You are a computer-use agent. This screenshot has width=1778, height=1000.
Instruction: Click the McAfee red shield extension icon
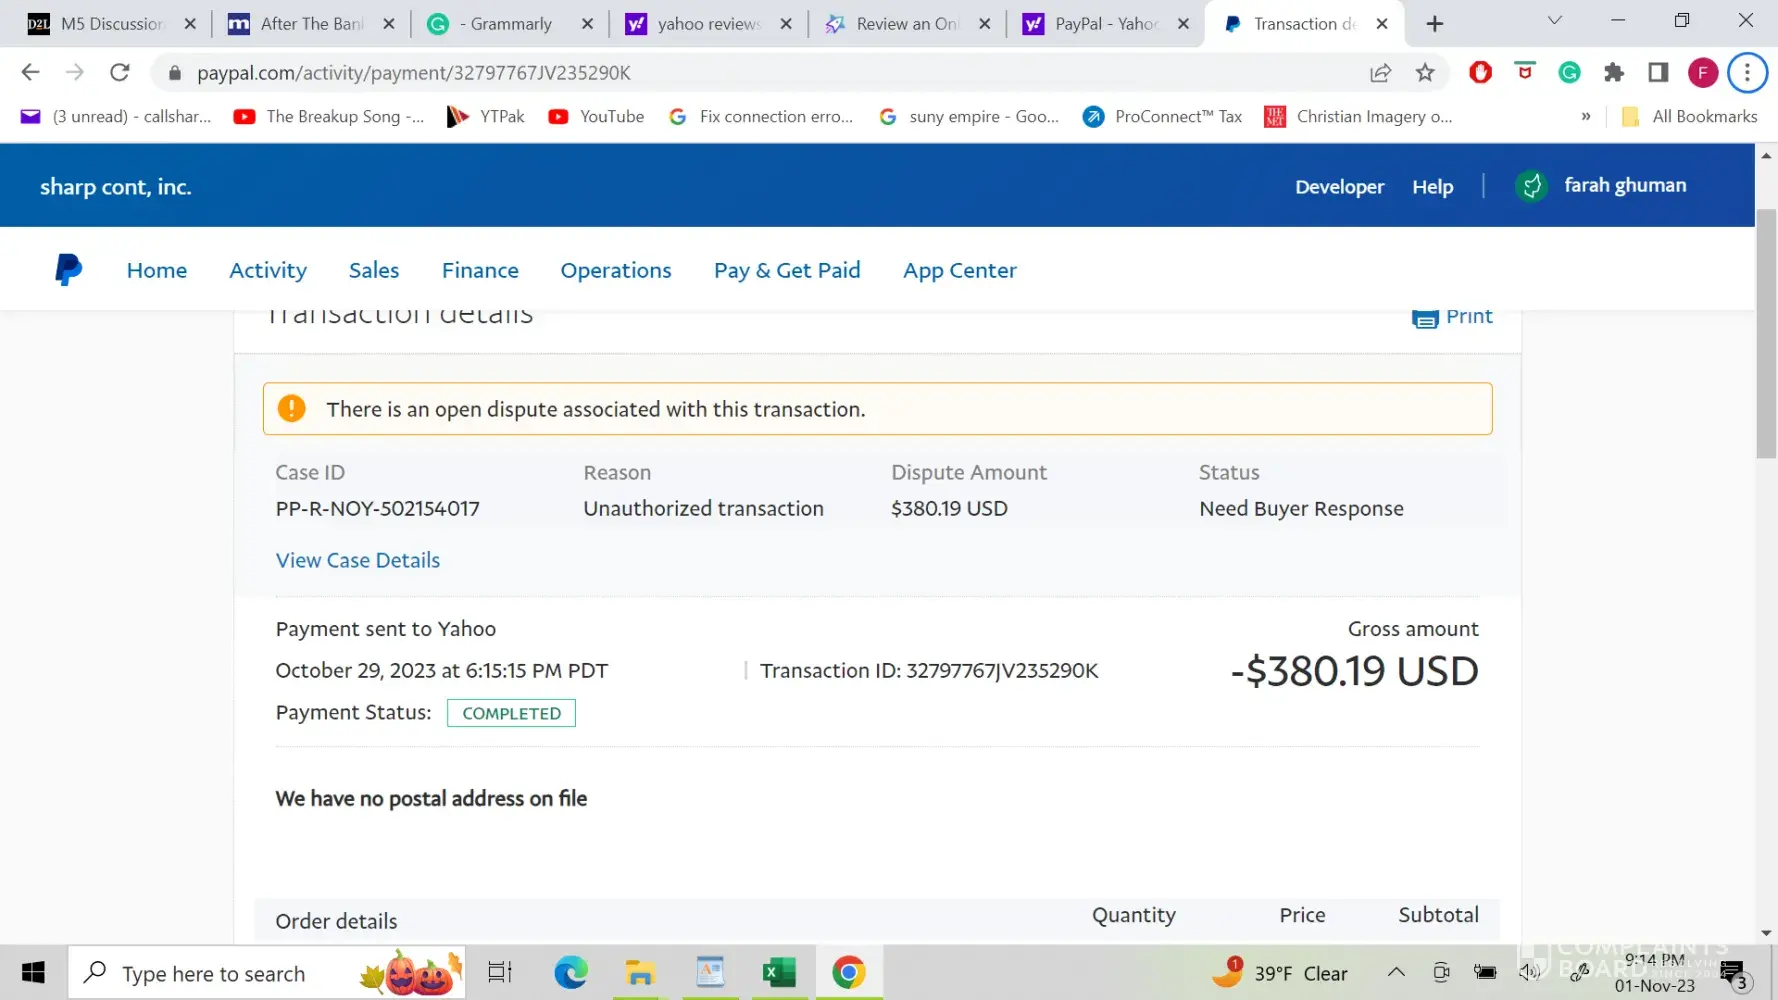point(1525,72)
